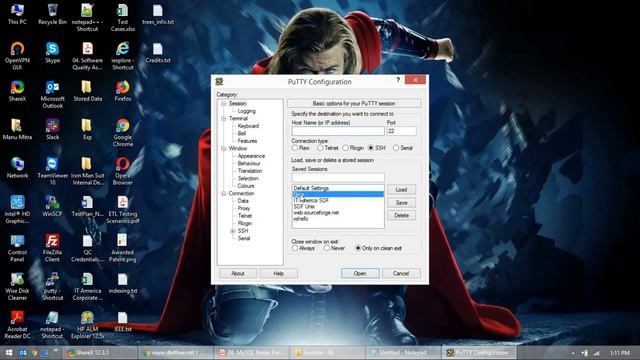Select the OpenVPN GUI desktop icon
This screenshot has width=640, height=360.
coord(17,56)
